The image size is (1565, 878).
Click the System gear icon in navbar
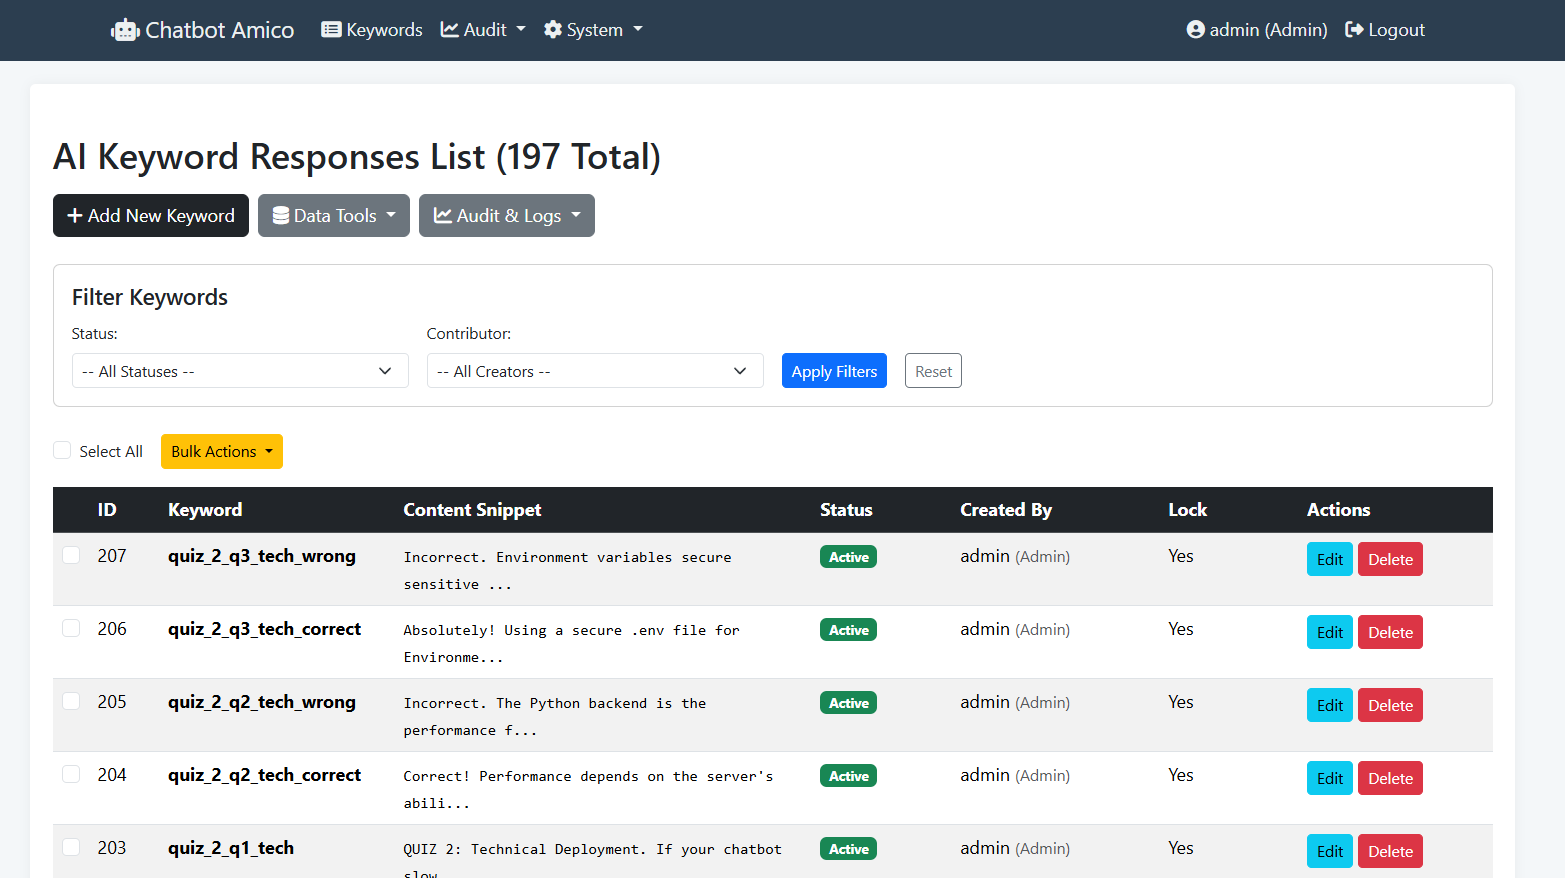coord(553,30)
